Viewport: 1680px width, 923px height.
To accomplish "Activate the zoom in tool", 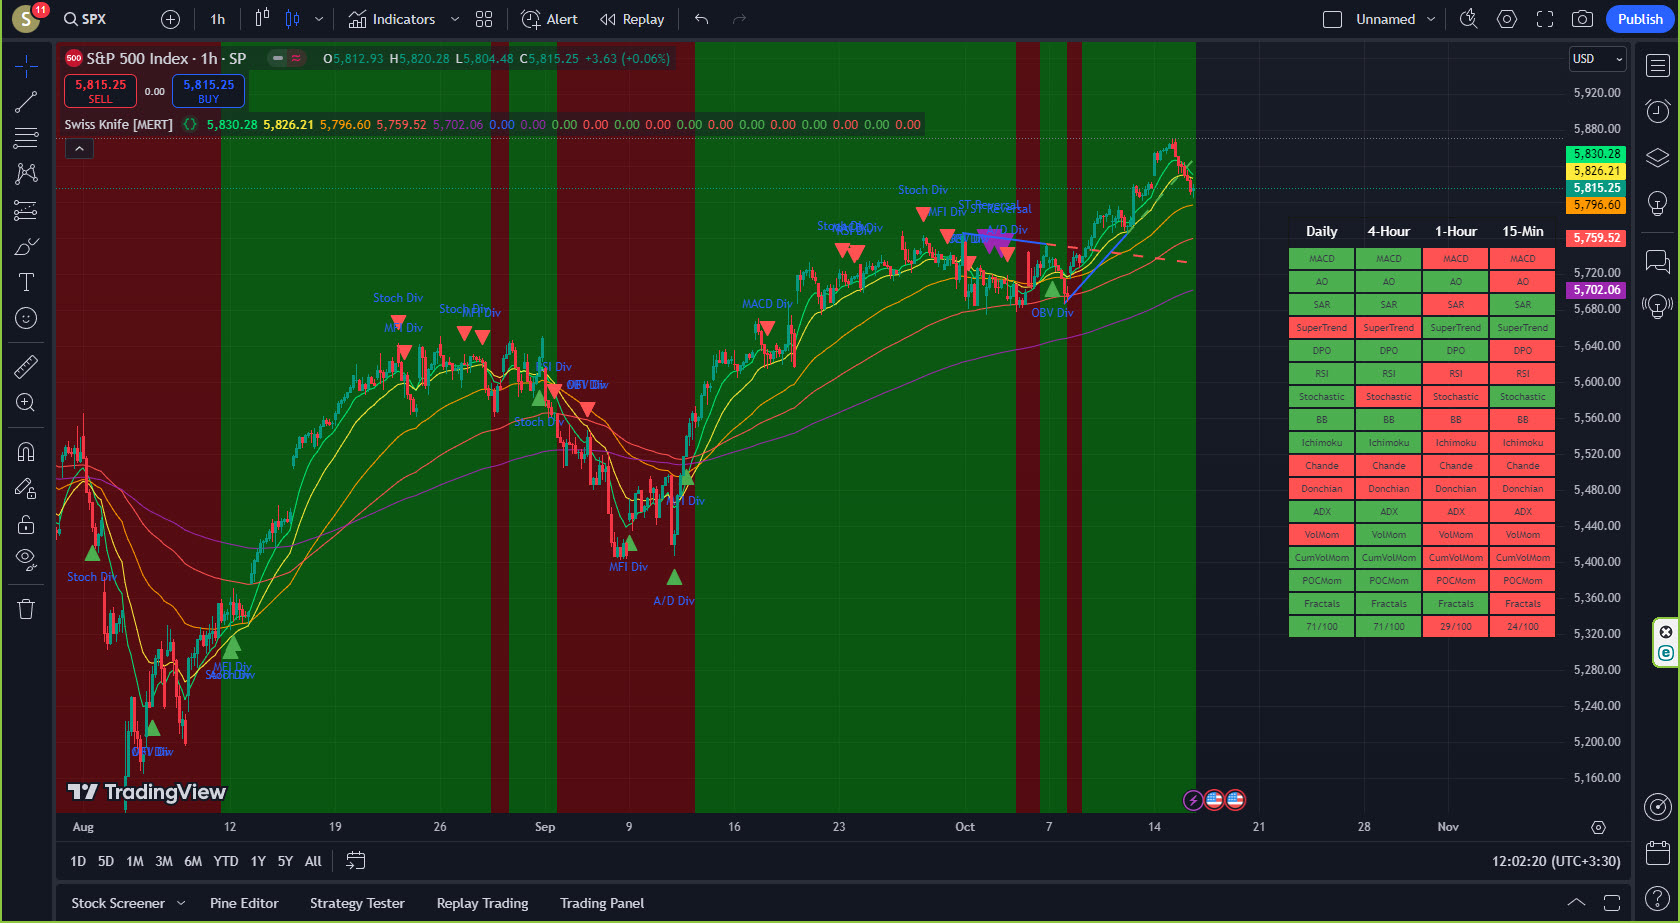I will 26,402.
